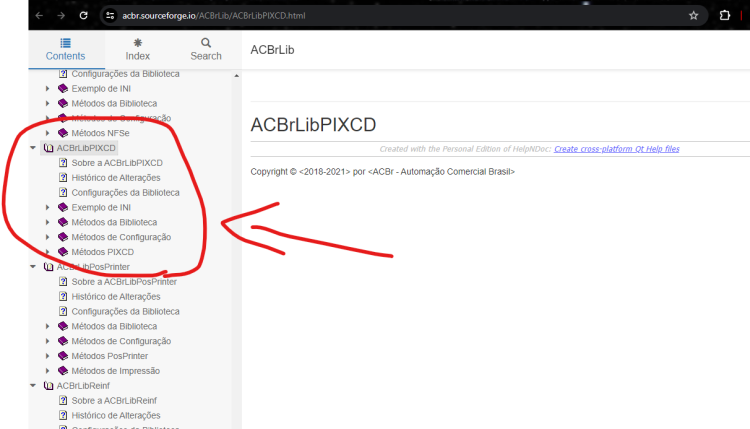Click the browser forward arrow
Image resolution: width=750 pixels, height=429 pixels.
click(61, 16)
